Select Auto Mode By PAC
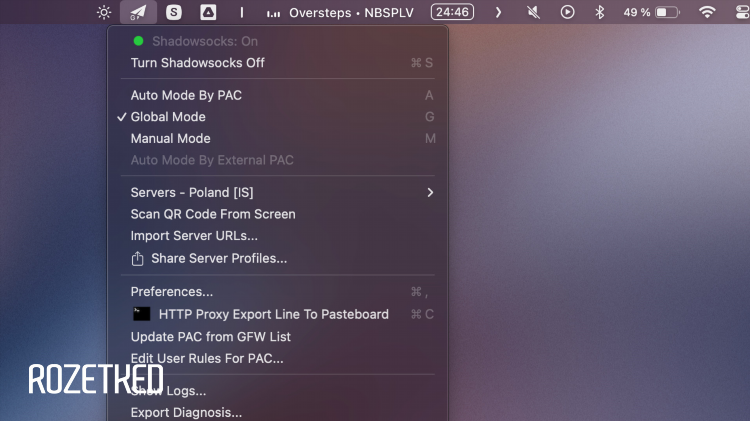750x421 pixels. click(278, 95)
